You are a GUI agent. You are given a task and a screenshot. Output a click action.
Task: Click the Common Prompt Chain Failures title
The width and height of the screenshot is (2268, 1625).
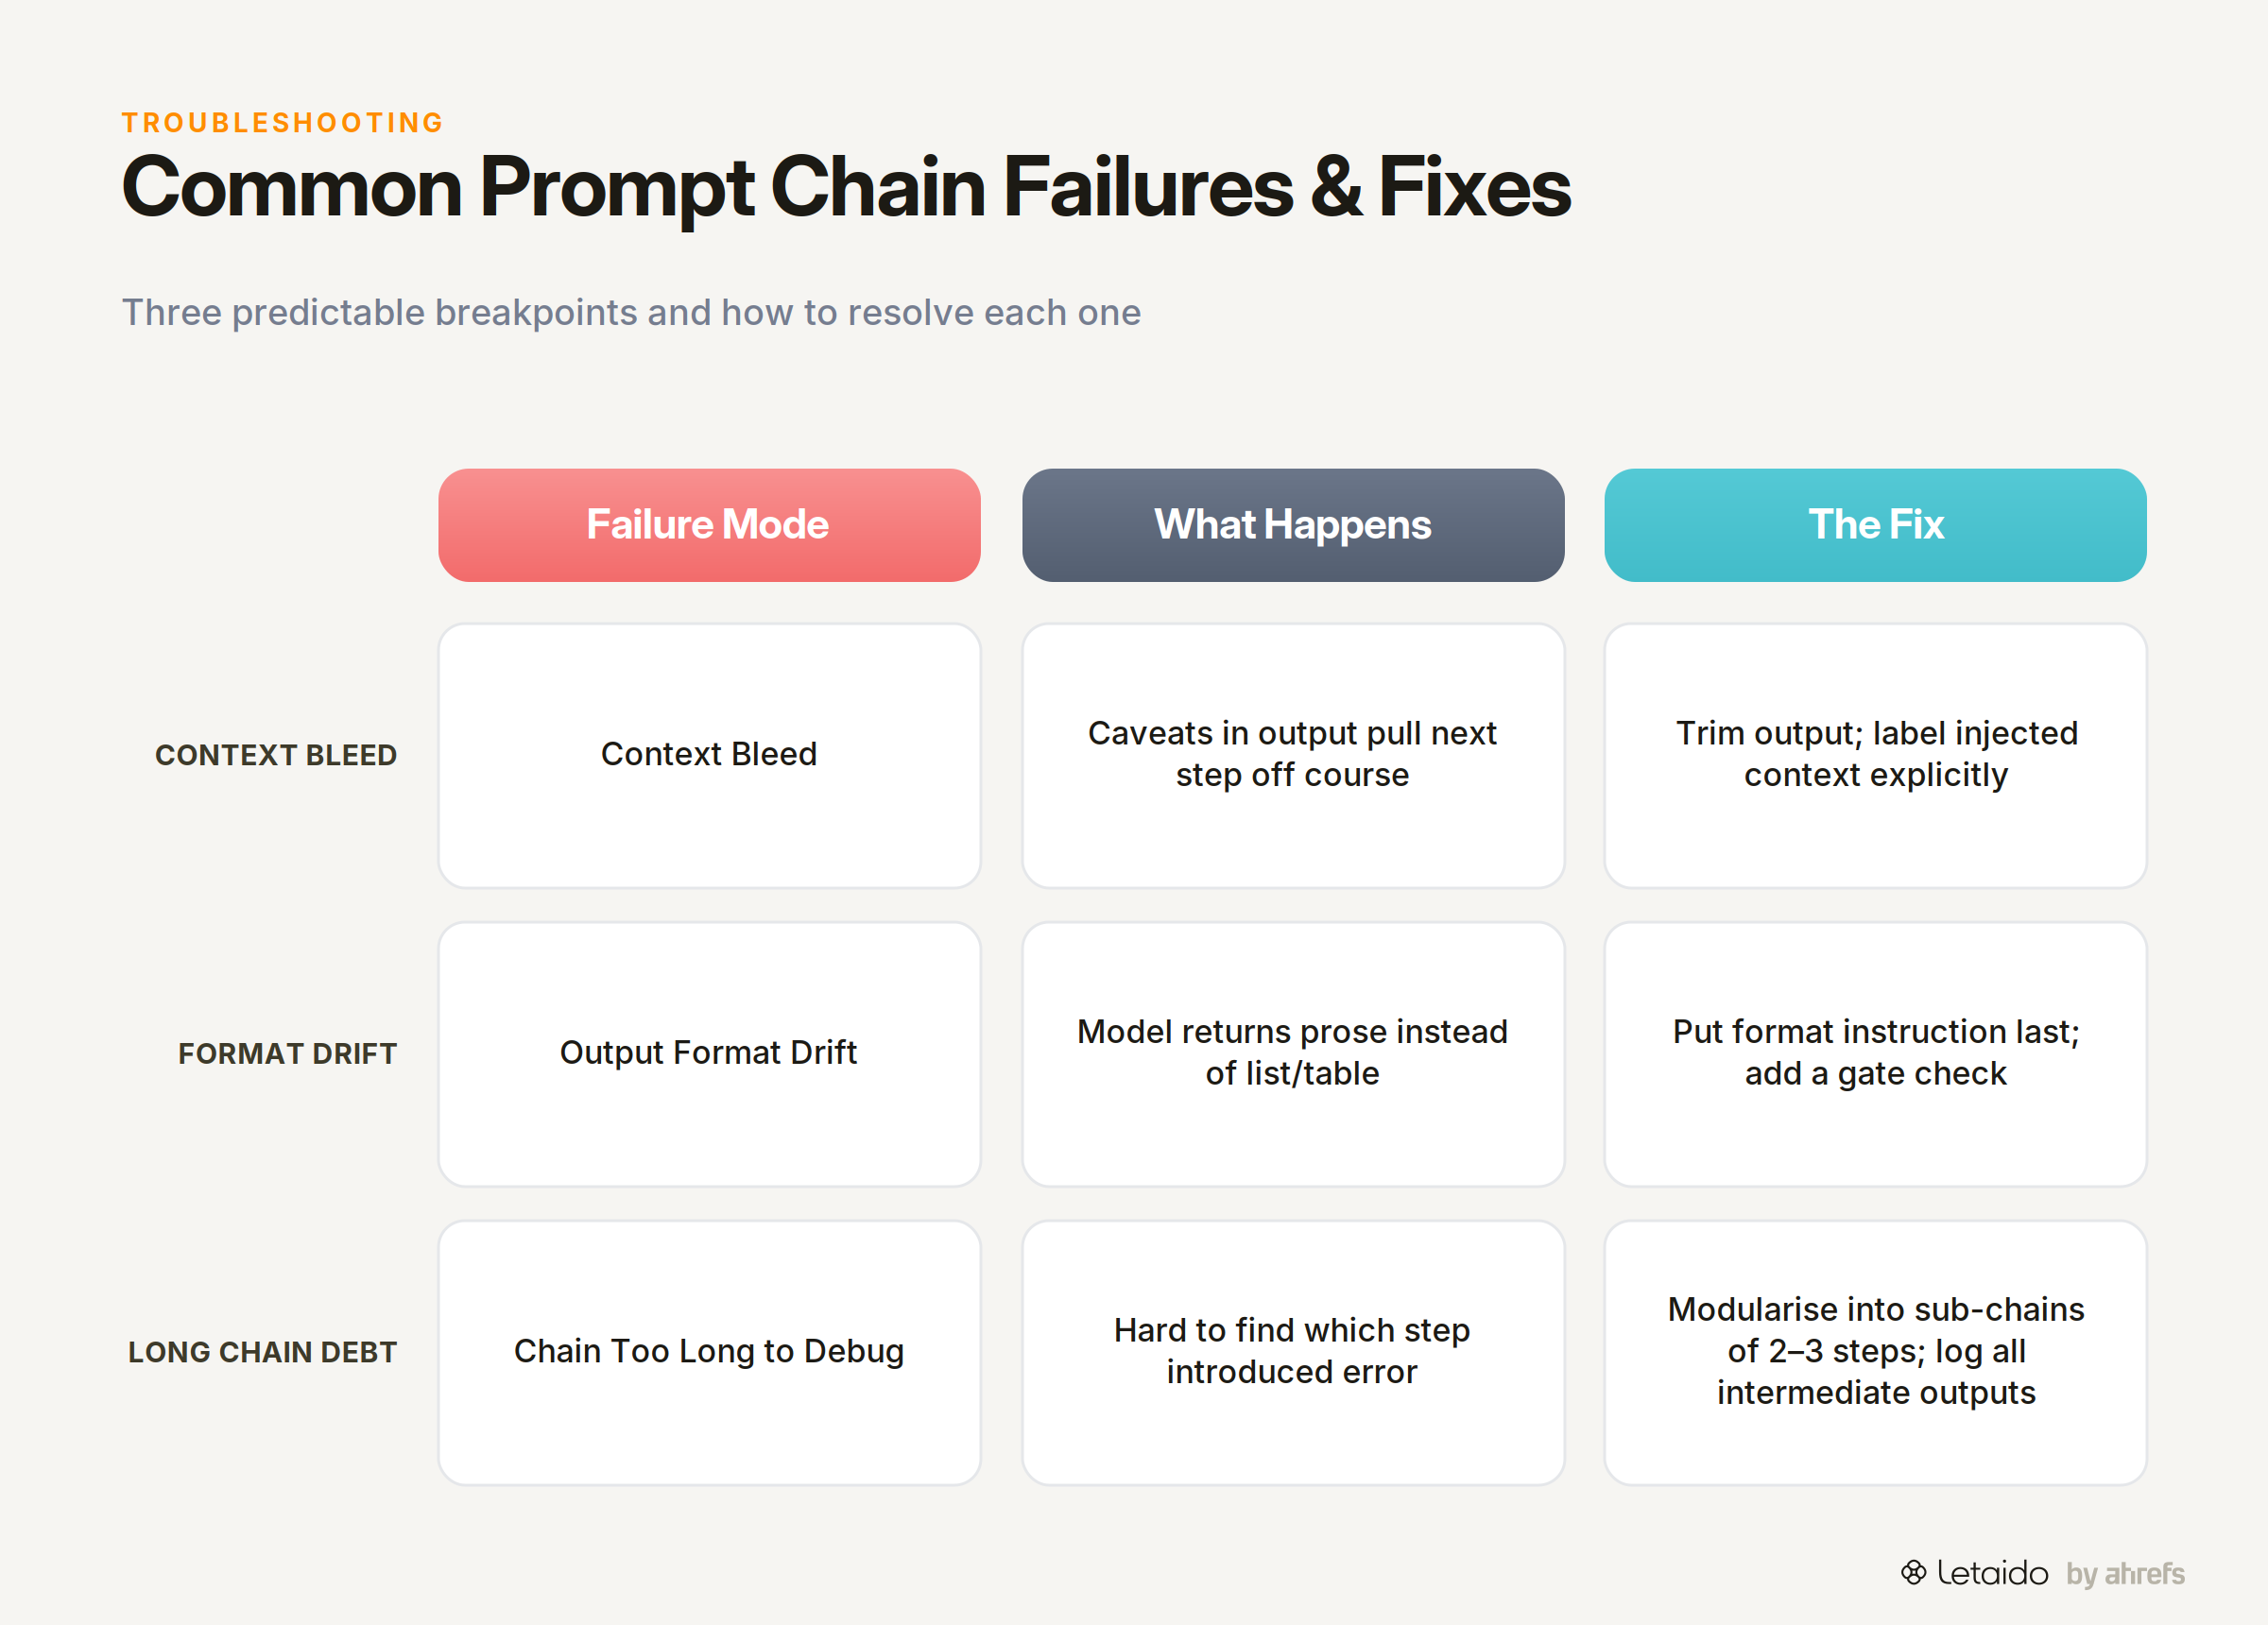coord(846,187)
